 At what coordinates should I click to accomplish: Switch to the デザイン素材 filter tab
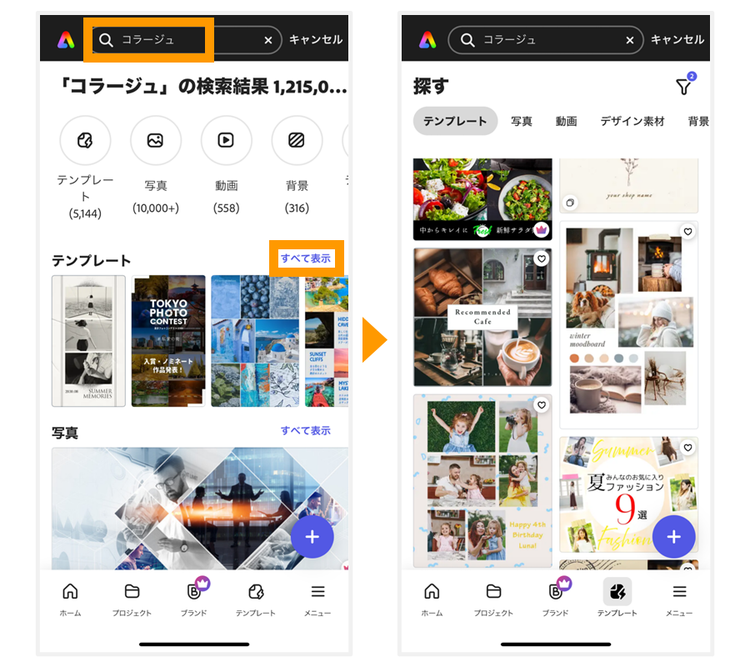pyautogui.click(x=632, y=121)
